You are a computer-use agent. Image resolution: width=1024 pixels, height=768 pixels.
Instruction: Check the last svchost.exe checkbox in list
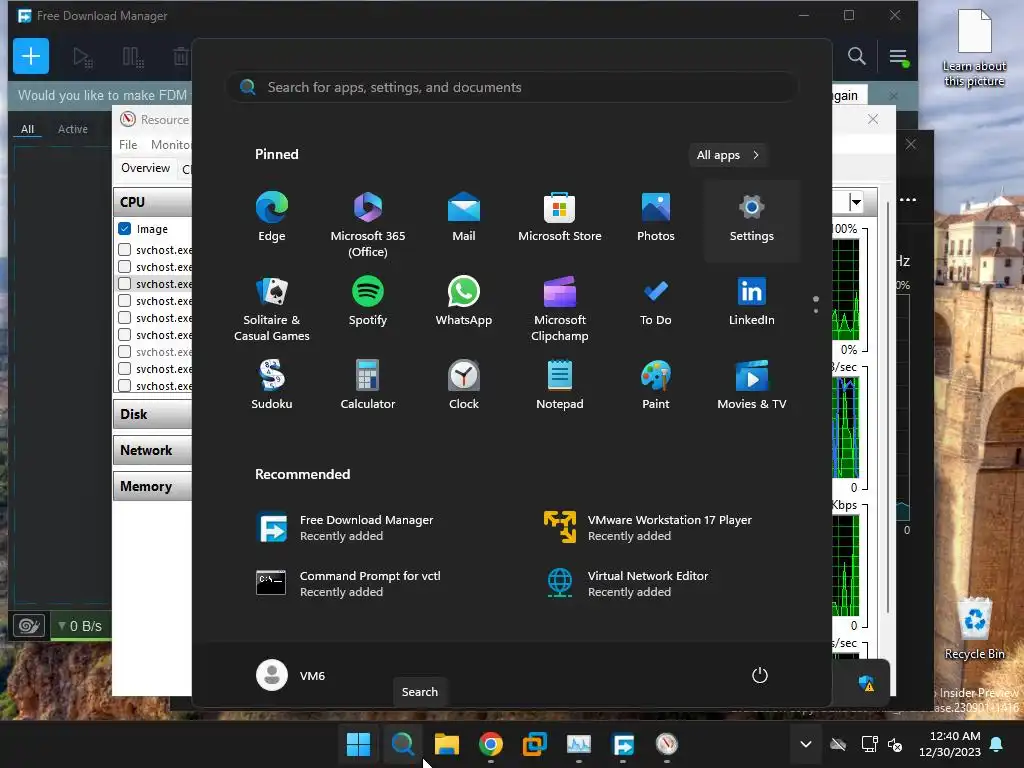(124, 385)
